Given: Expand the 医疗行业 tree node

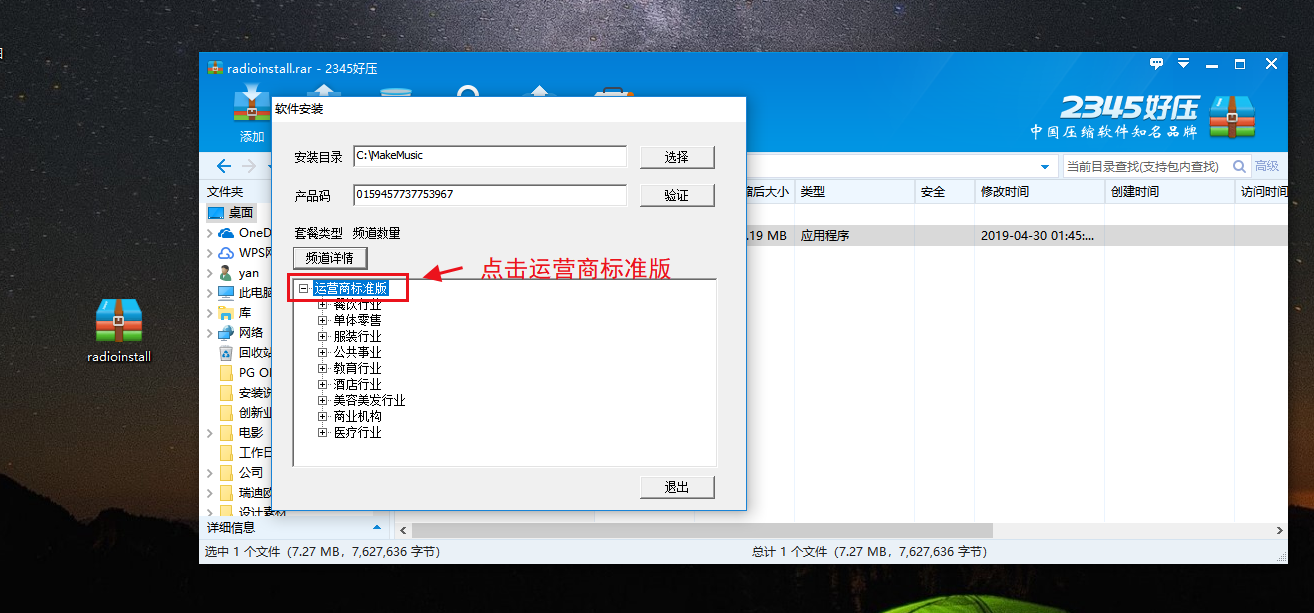Looking at the screenshot, I should [323, 432].
